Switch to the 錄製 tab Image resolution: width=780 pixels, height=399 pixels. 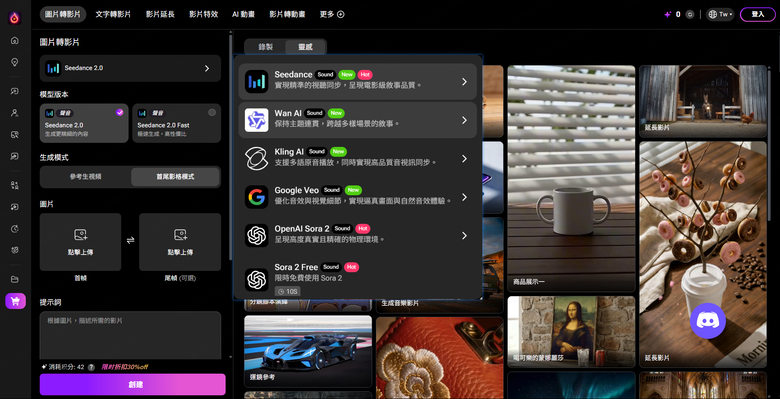pos(266,47)
